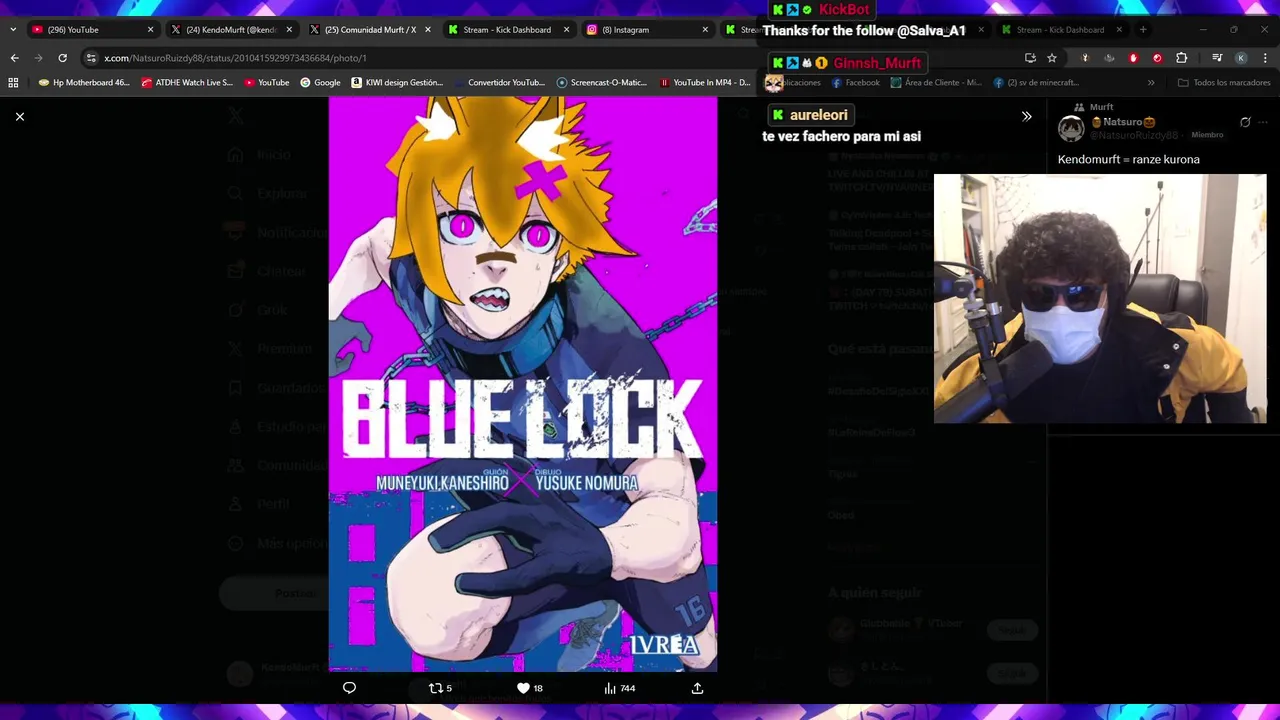The height and width of the screenshot is (720, 1280).
Task: Open the Chrome tab search dropdown
Action: pos(12,30)
